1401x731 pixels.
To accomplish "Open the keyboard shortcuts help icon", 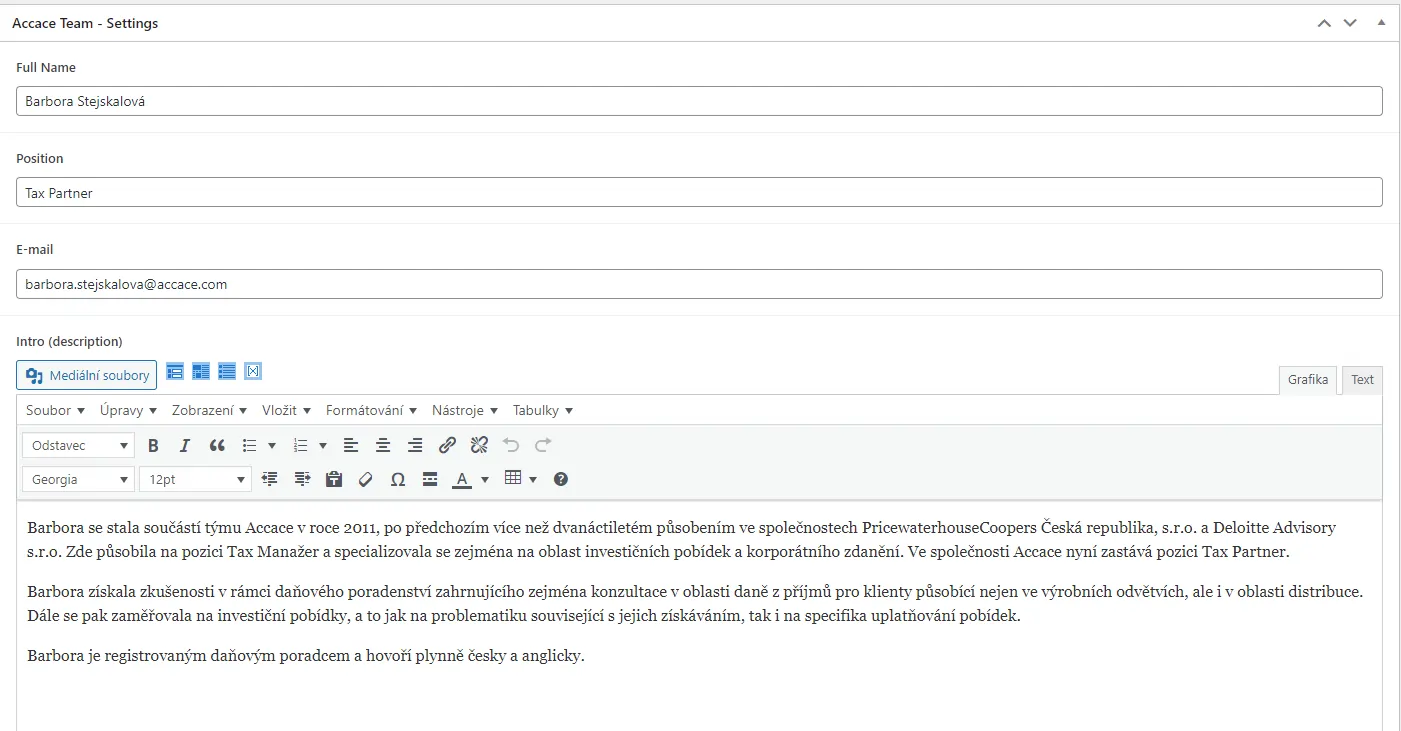I will coord(561,480).
